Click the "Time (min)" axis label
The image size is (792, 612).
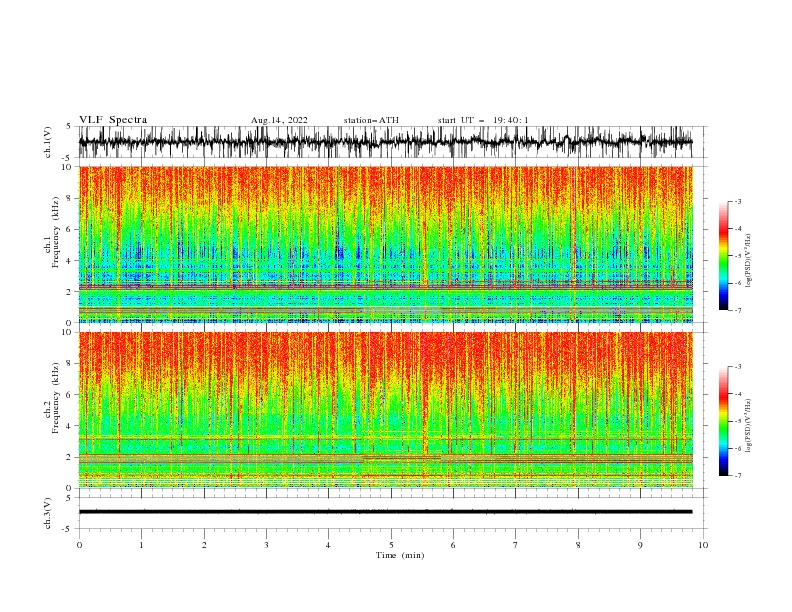tap(400, 555)
